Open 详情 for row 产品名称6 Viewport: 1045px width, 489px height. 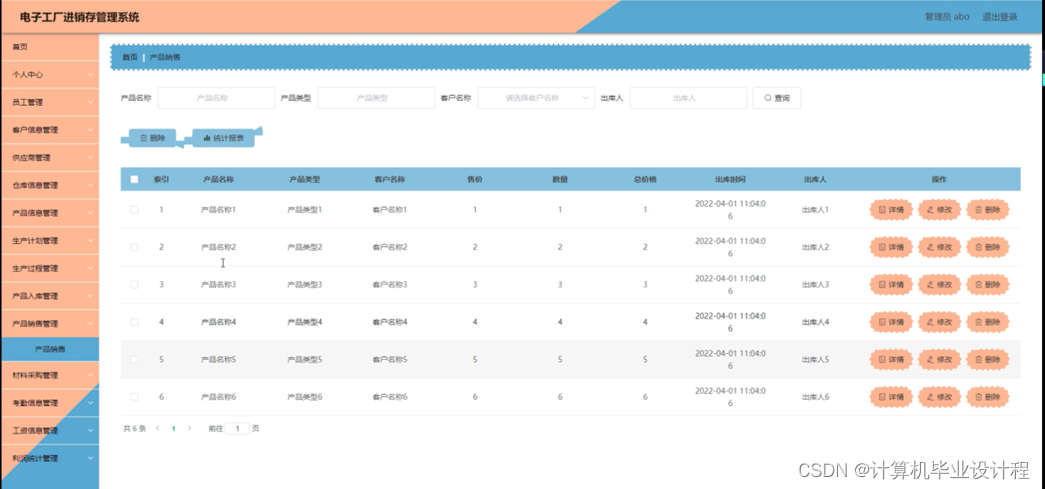click(x=891, y=397)
